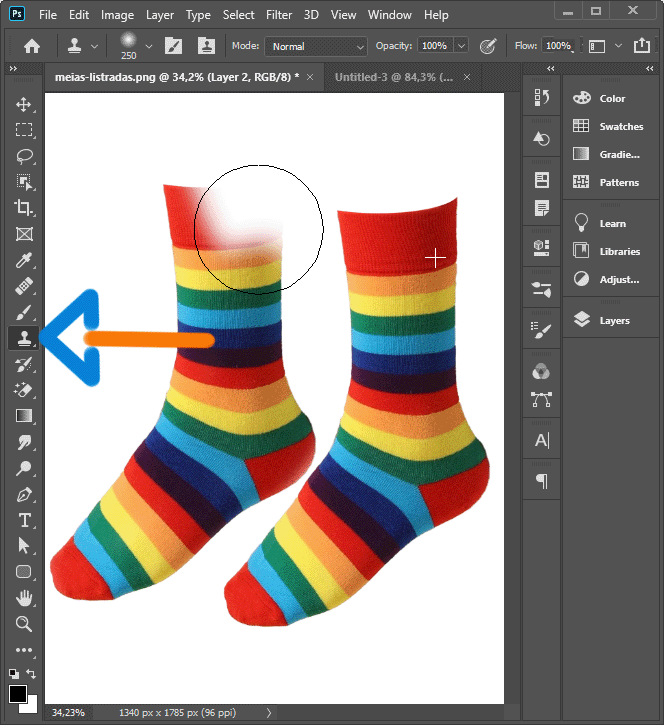Screen dimensions: 664x725
Task: Toggle pressure for opacity button
Action: click(x=488, y=46)
